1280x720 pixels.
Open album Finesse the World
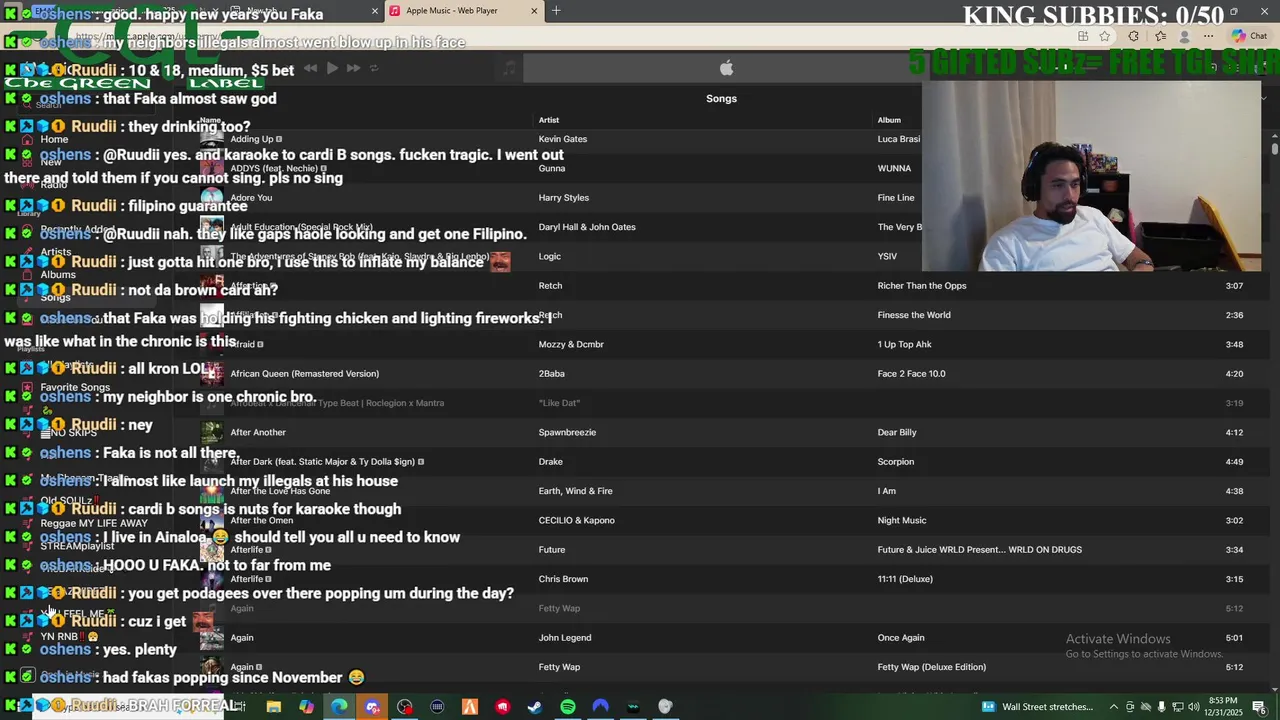[914, 315]
